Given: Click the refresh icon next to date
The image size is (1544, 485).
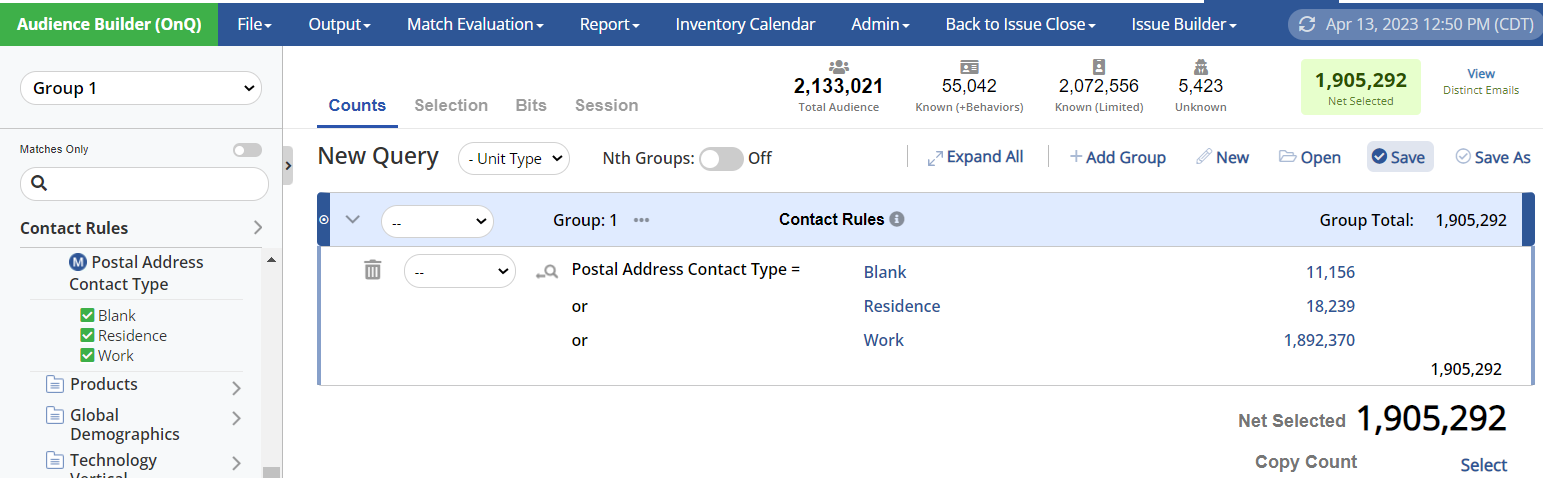Looking at the screenshot, I should tap(1306, 25).
